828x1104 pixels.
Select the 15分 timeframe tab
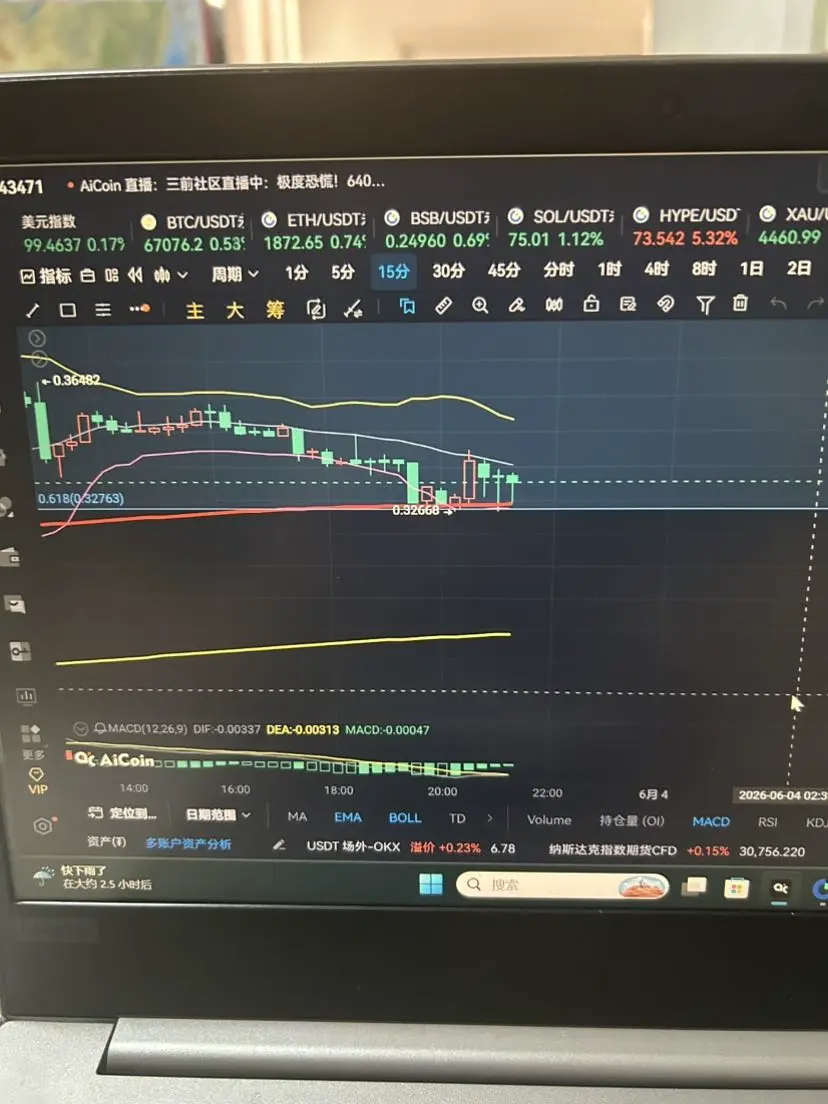pos(393,271)
